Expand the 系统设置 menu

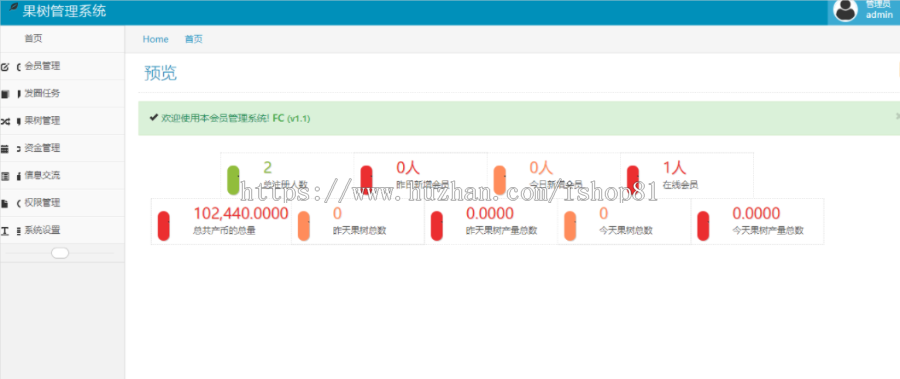click(x=62, y=230)
